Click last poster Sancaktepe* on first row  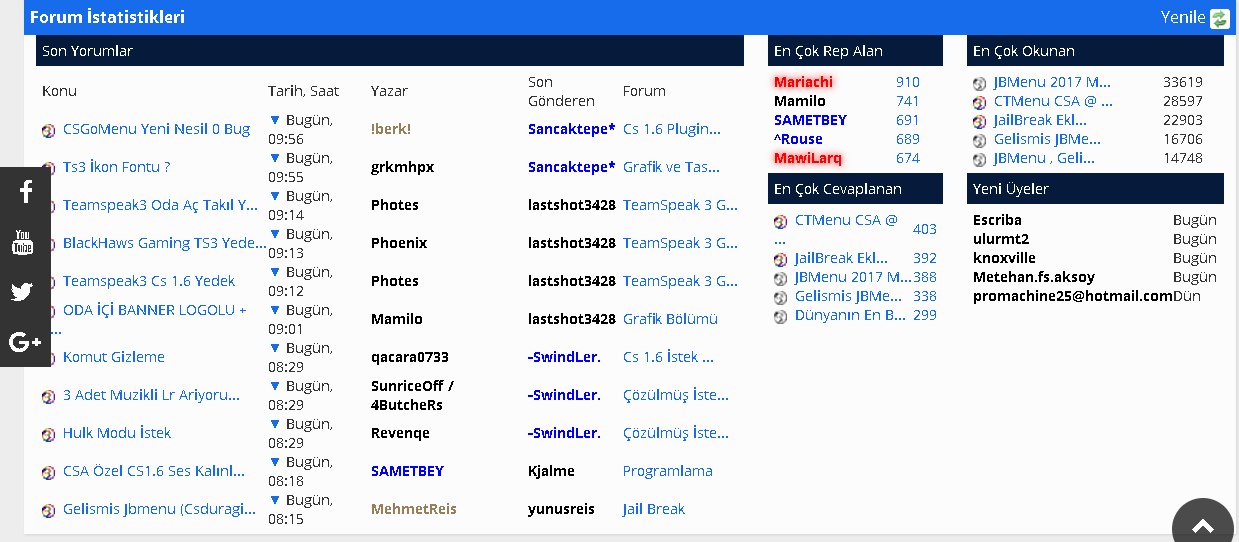571,129
